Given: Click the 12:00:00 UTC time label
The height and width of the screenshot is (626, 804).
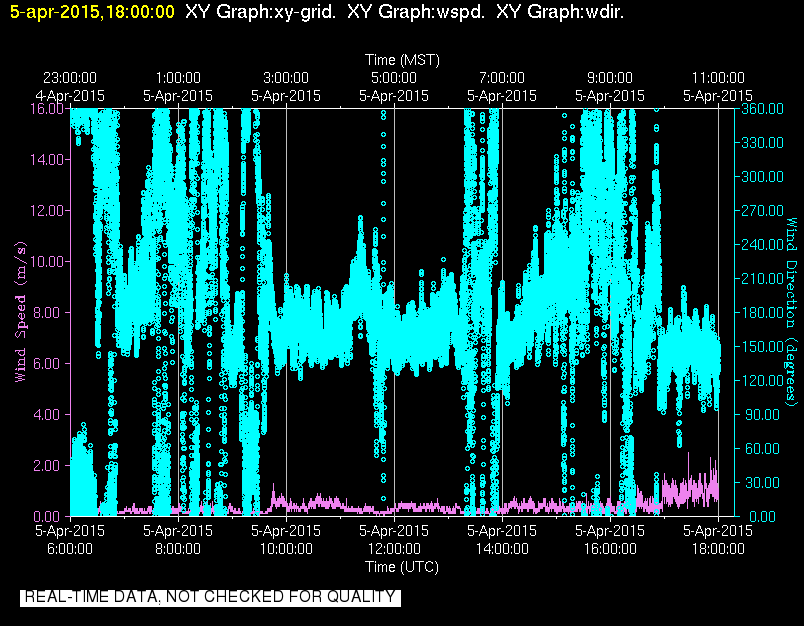Looking at the screenshot, I should (x=394, y=549).
